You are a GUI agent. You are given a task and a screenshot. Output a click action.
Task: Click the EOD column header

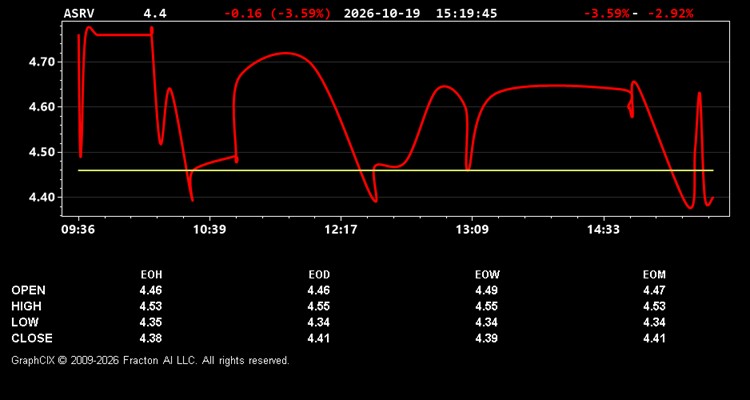[319, 275]
